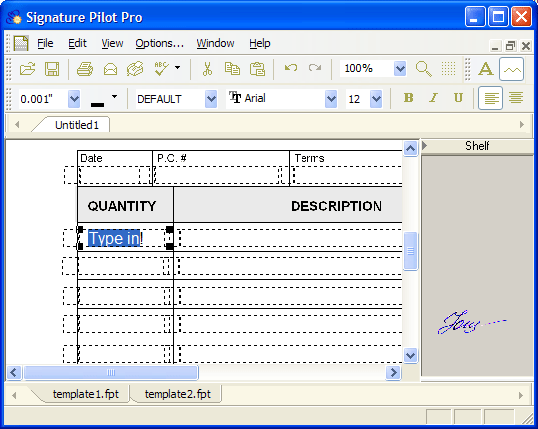Open the 0.001" line width dropdown
Viewport: 538px width, 429px height.
click(x=74, y=99)
